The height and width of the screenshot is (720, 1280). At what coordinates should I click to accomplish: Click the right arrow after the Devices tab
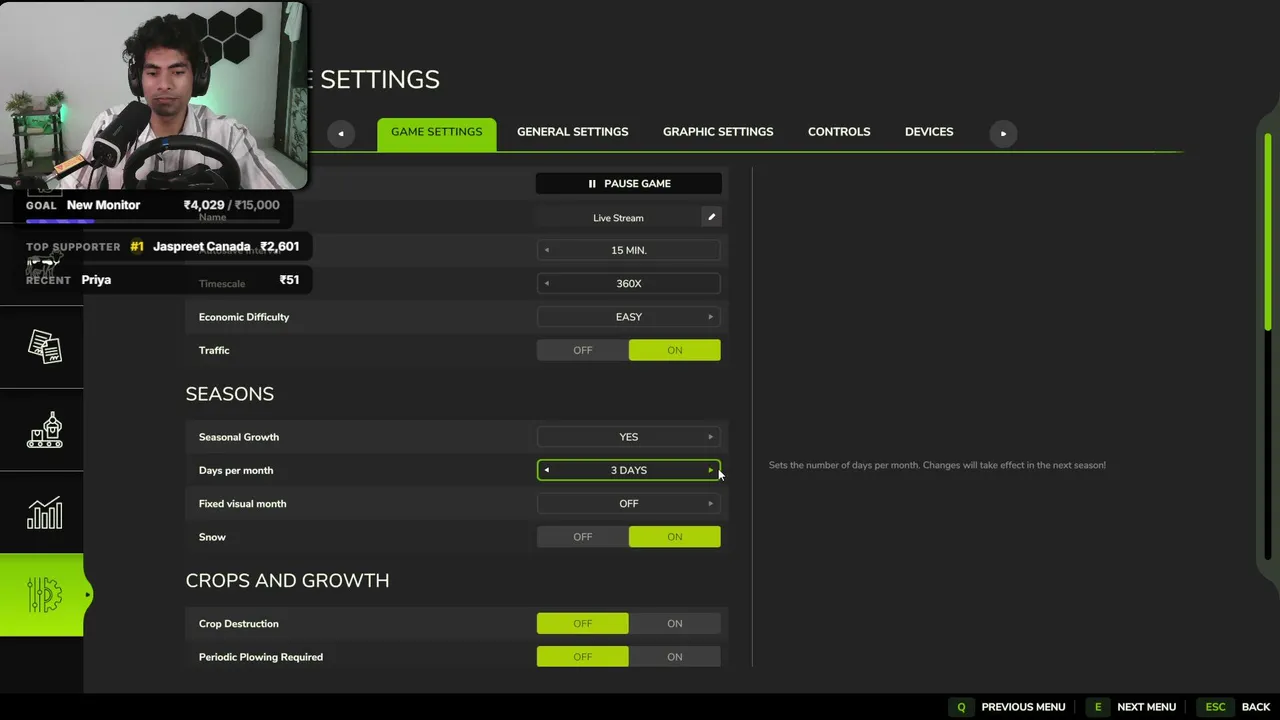(x=1003, y=133)
